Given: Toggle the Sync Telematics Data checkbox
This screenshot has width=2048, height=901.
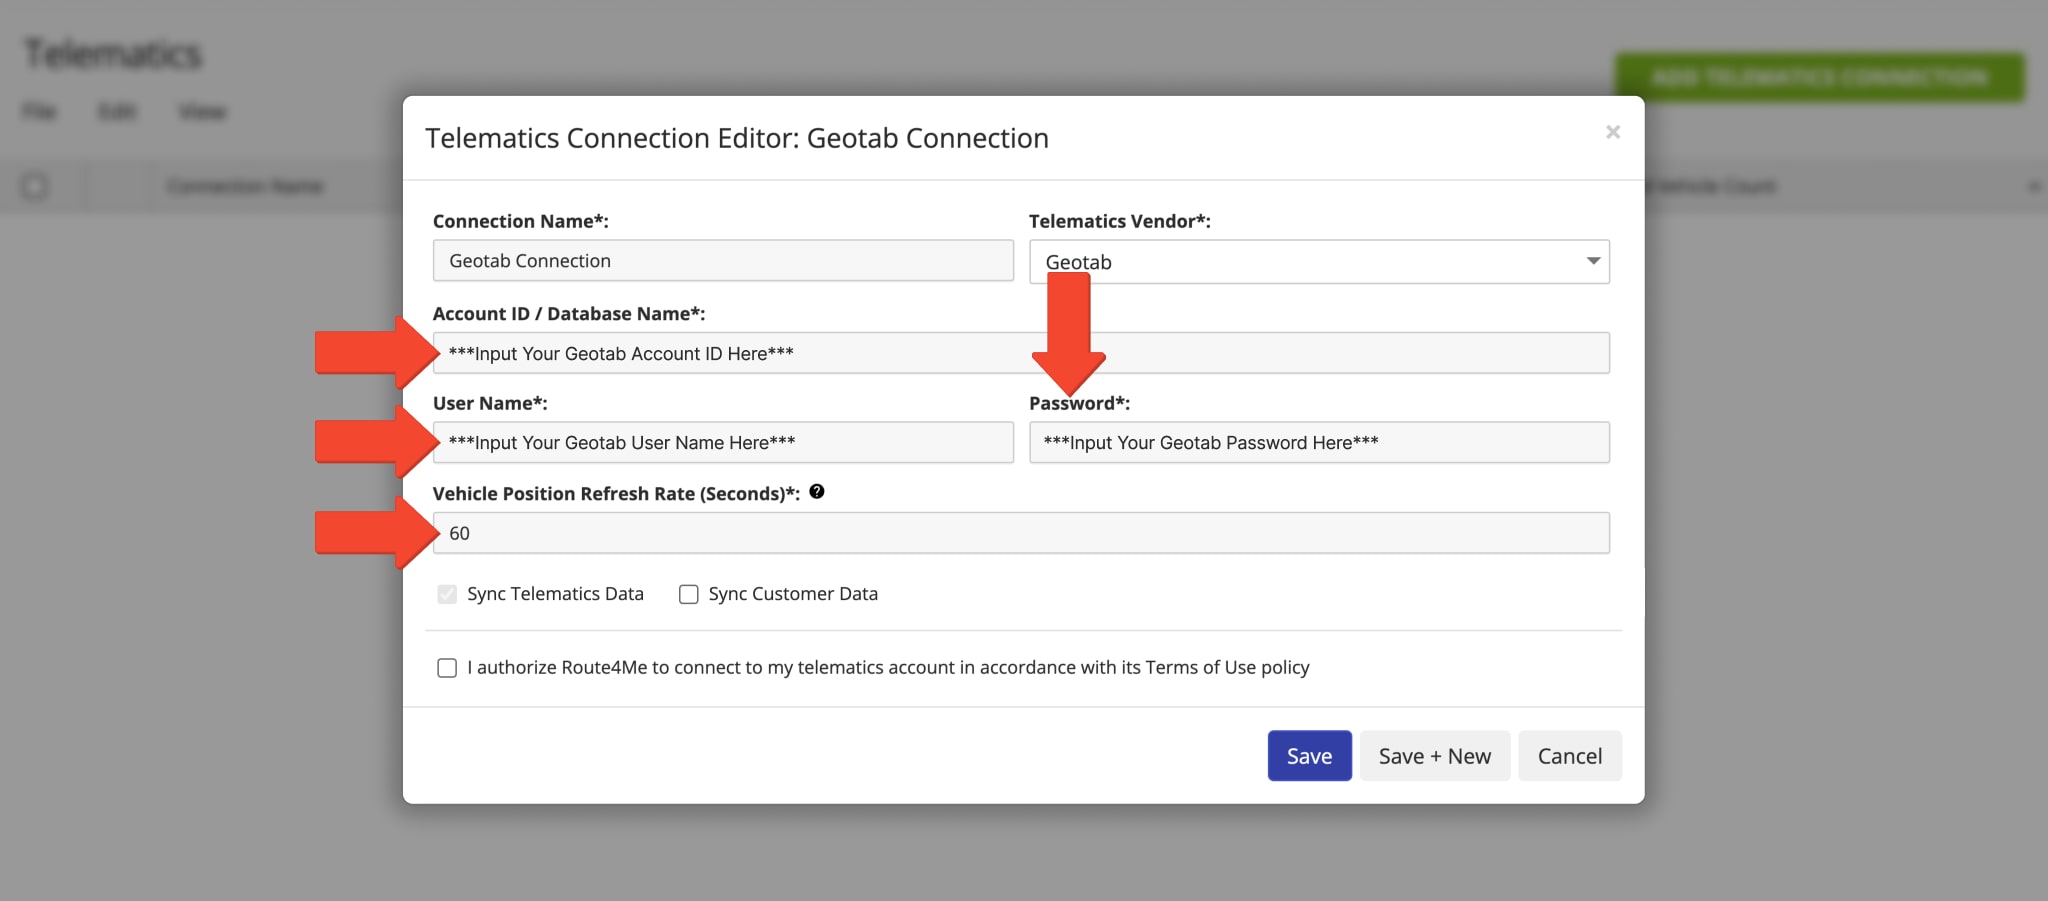Looking at the screenshot, I should tap(447, 594).
